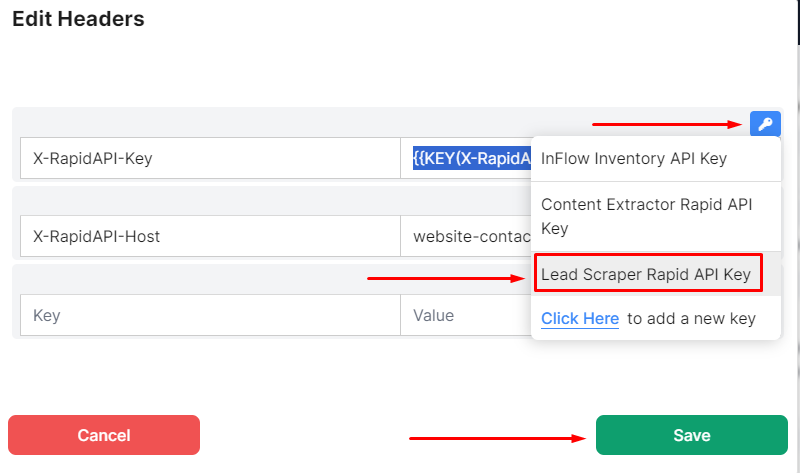800x473 pixels.
Task: Choose InFlow Inventory API Key entry
Action: pyautogui.click(x=656, y=159)
